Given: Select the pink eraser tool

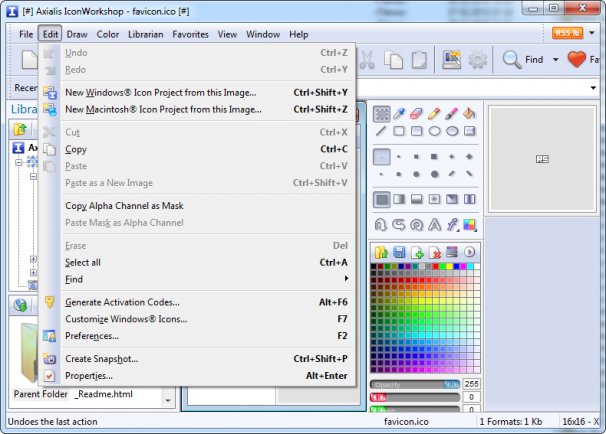Looking at the screenshot, I should coord(416,114).
